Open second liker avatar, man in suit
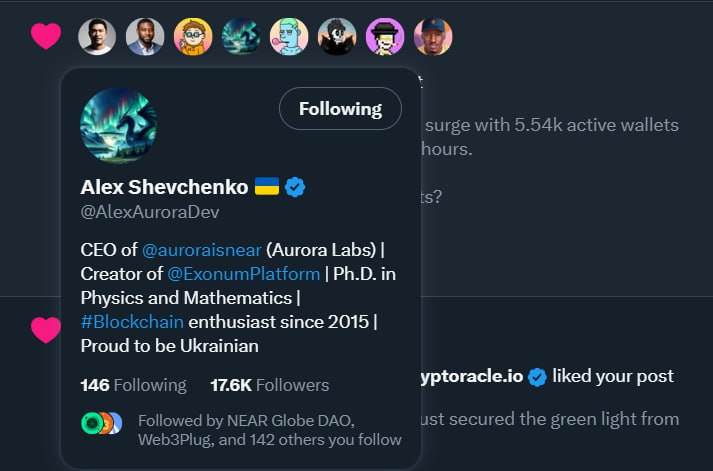 click(x=145, y=37)
